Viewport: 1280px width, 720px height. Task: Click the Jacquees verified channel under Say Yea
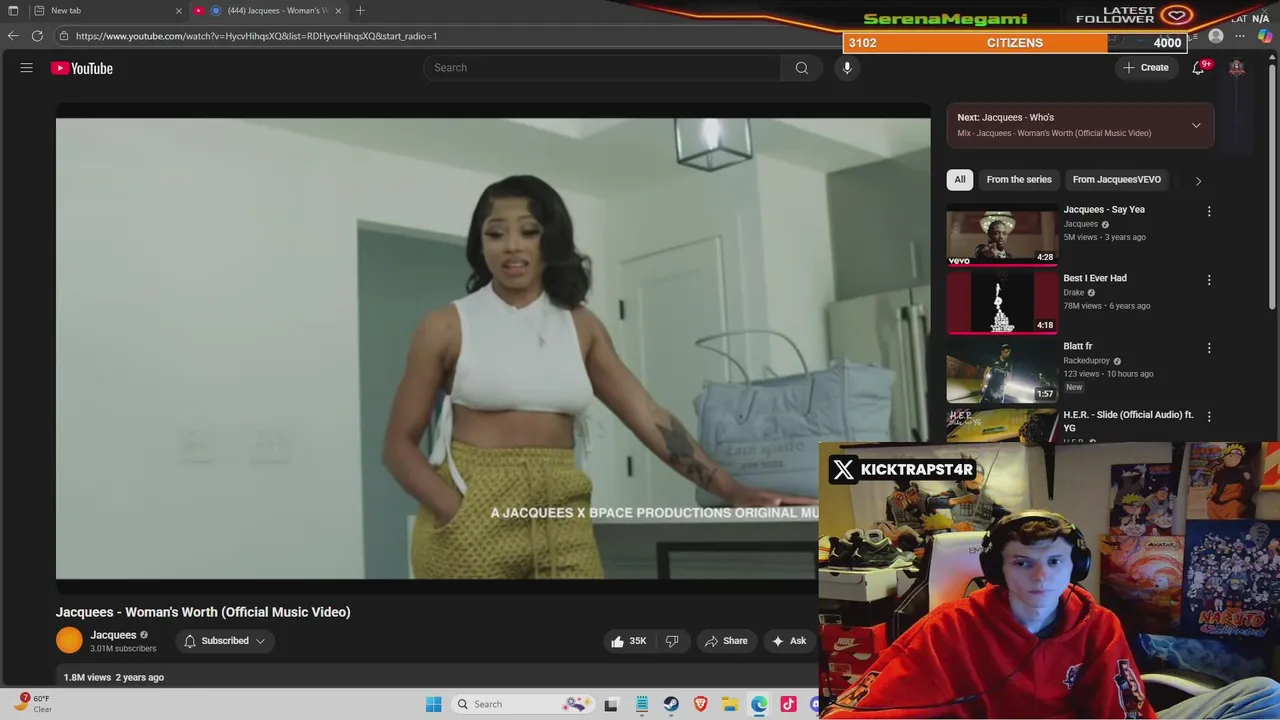coord(1081,224)
